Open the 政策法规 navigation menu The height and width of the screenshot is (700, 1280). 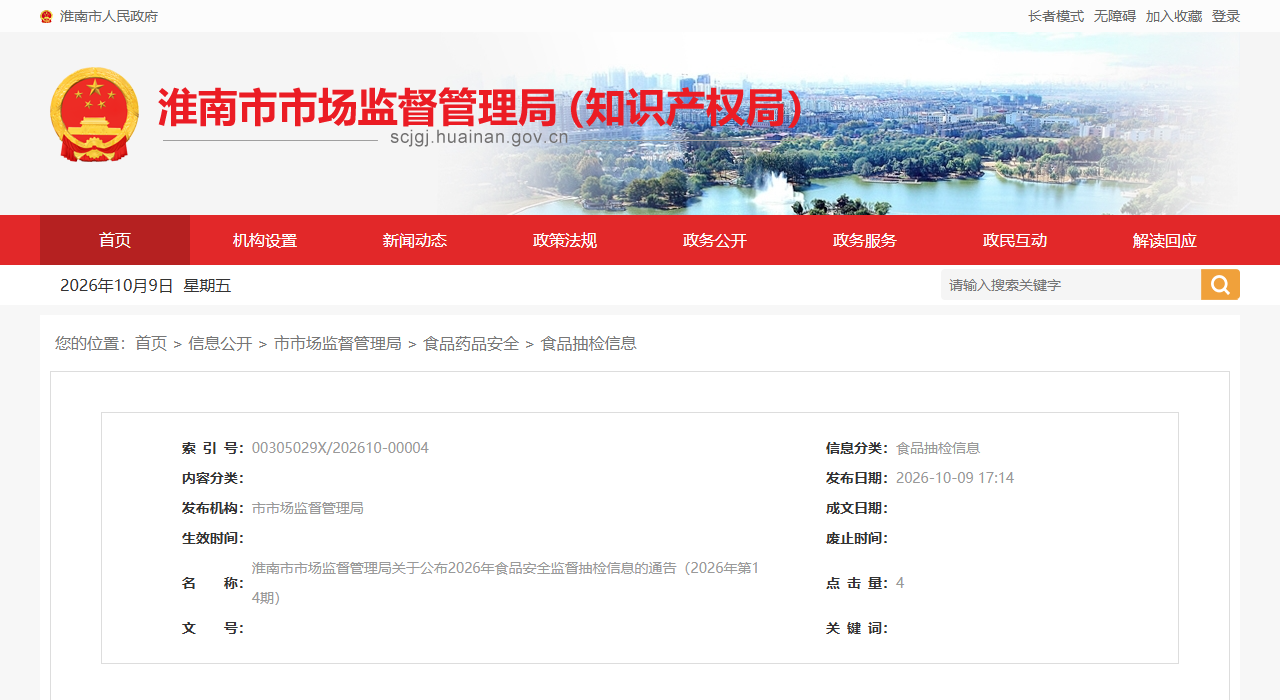click(565, 240)
